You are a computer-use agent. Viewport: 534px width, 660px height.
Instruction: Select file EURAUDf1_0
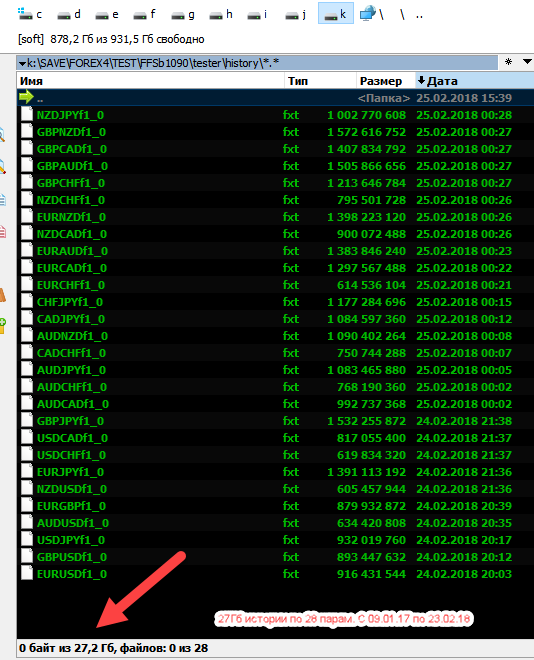tap(275, 251)
